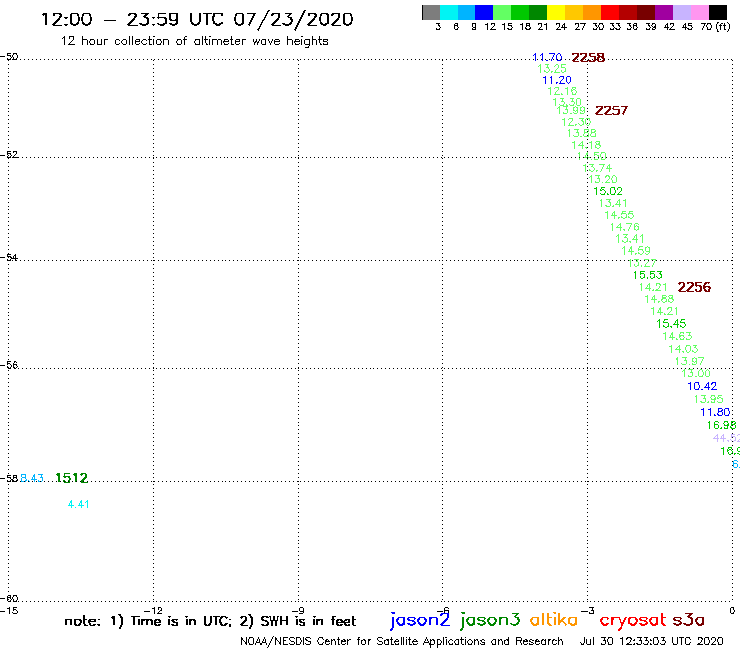This screenshot has height=650, width=740.
Task: Click the dark red 's3a' satellite label
Action: pos(688,620)
